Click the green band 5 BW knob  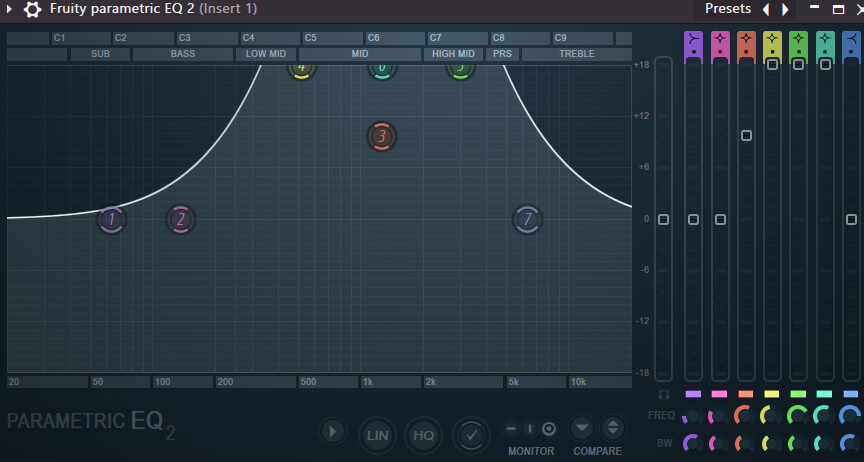(797, 443)
